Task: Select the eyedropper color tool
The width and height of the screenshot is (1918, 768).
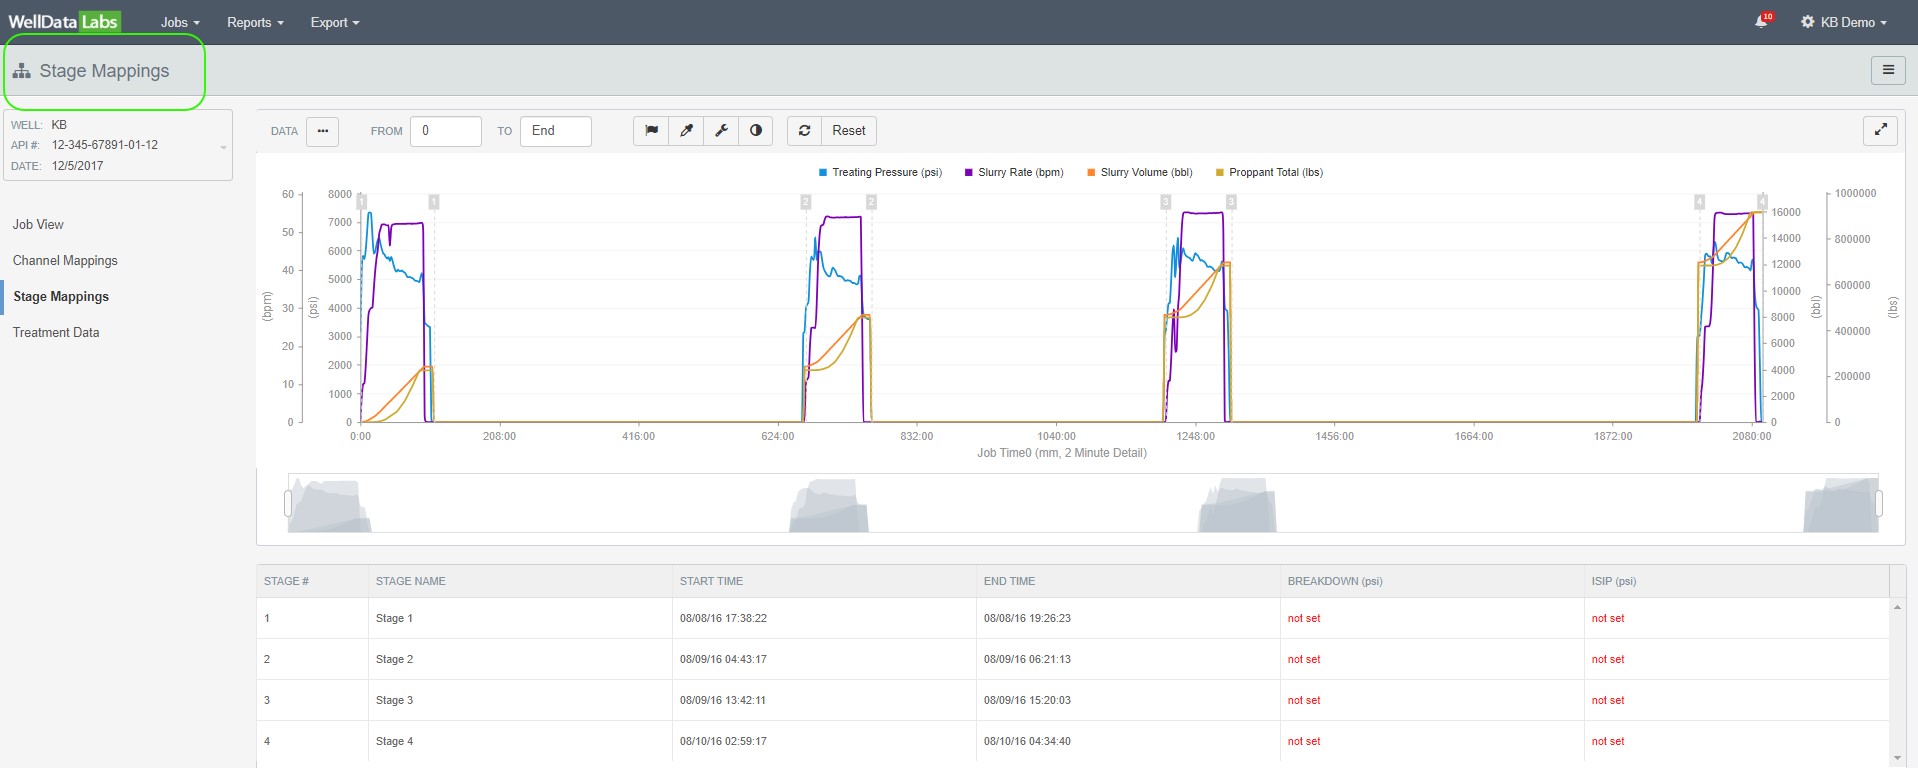Action: pos(686,131)
